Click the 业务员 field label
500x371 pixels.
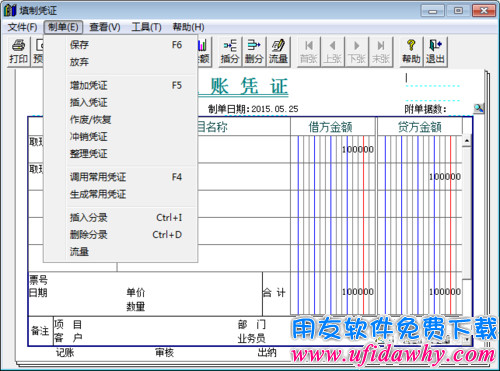point(252,338)
